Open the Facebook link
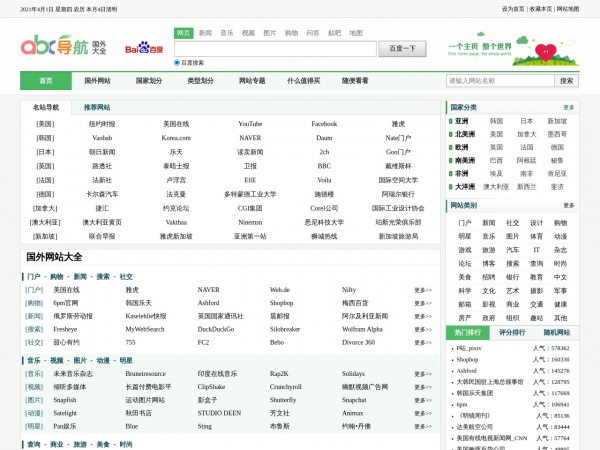The image size is (600, 450). 324,124
